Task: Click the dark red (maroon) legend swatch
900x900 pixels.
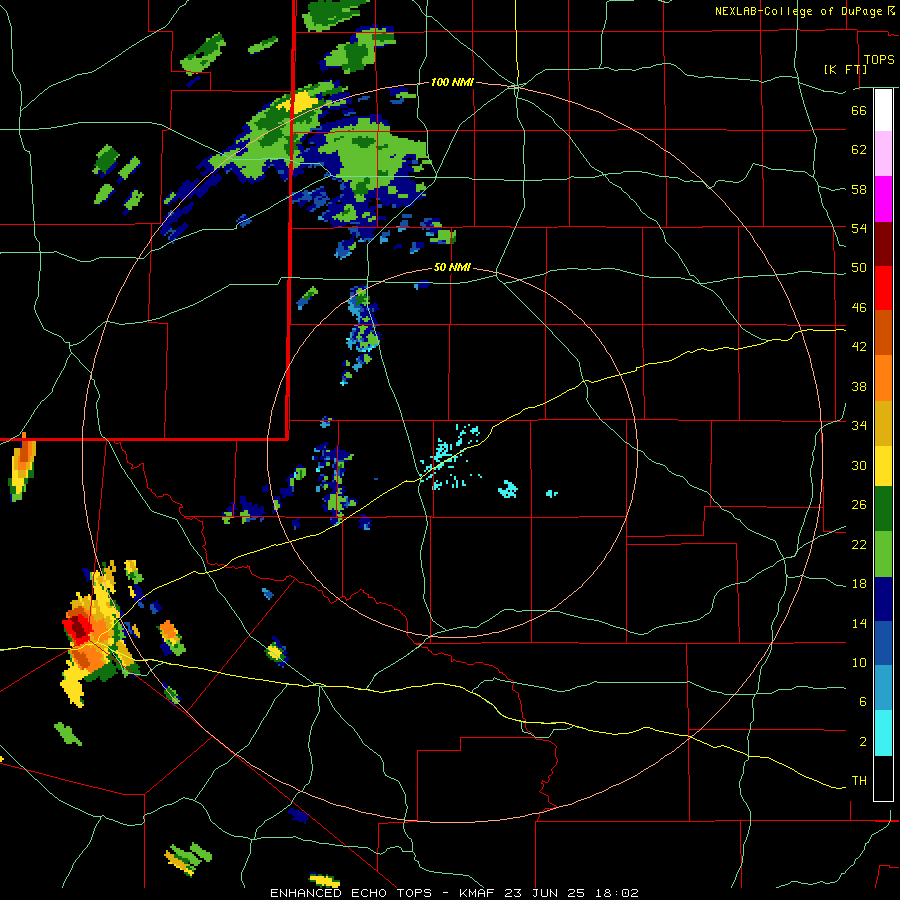Action: click(883, 244)
